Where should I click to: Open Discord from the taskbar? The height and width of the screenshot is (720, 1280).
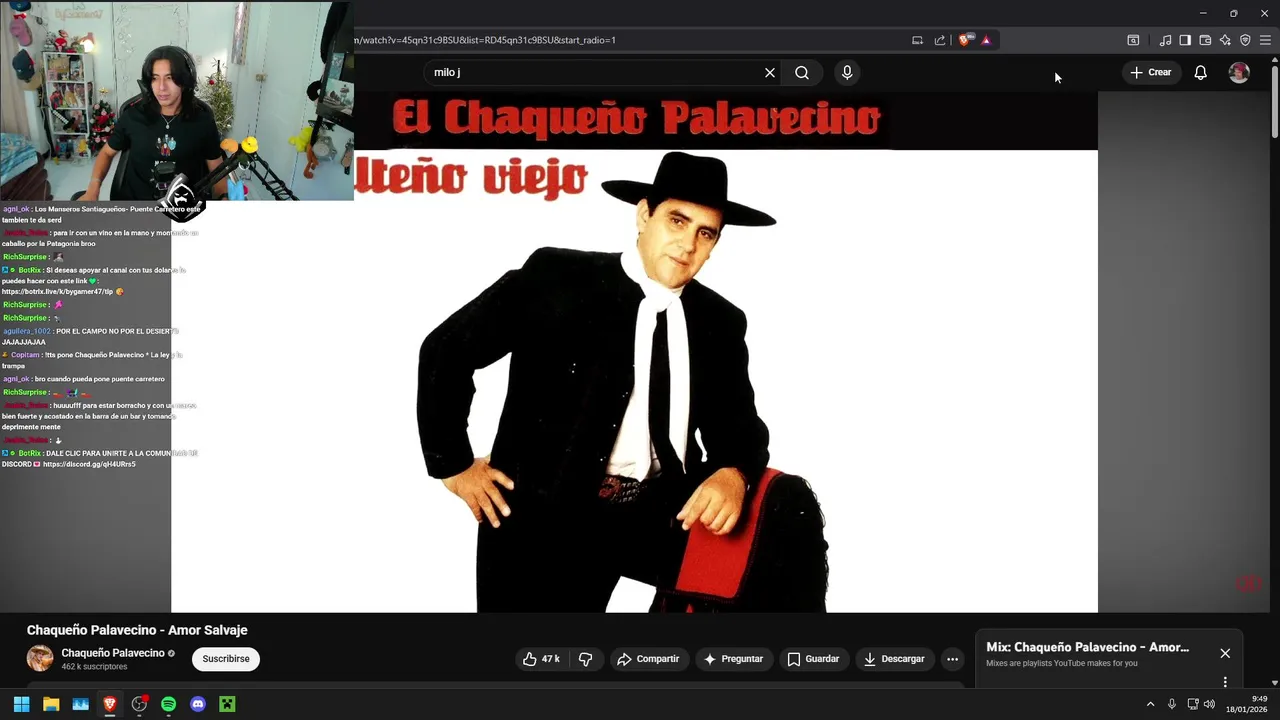[198, 704]
